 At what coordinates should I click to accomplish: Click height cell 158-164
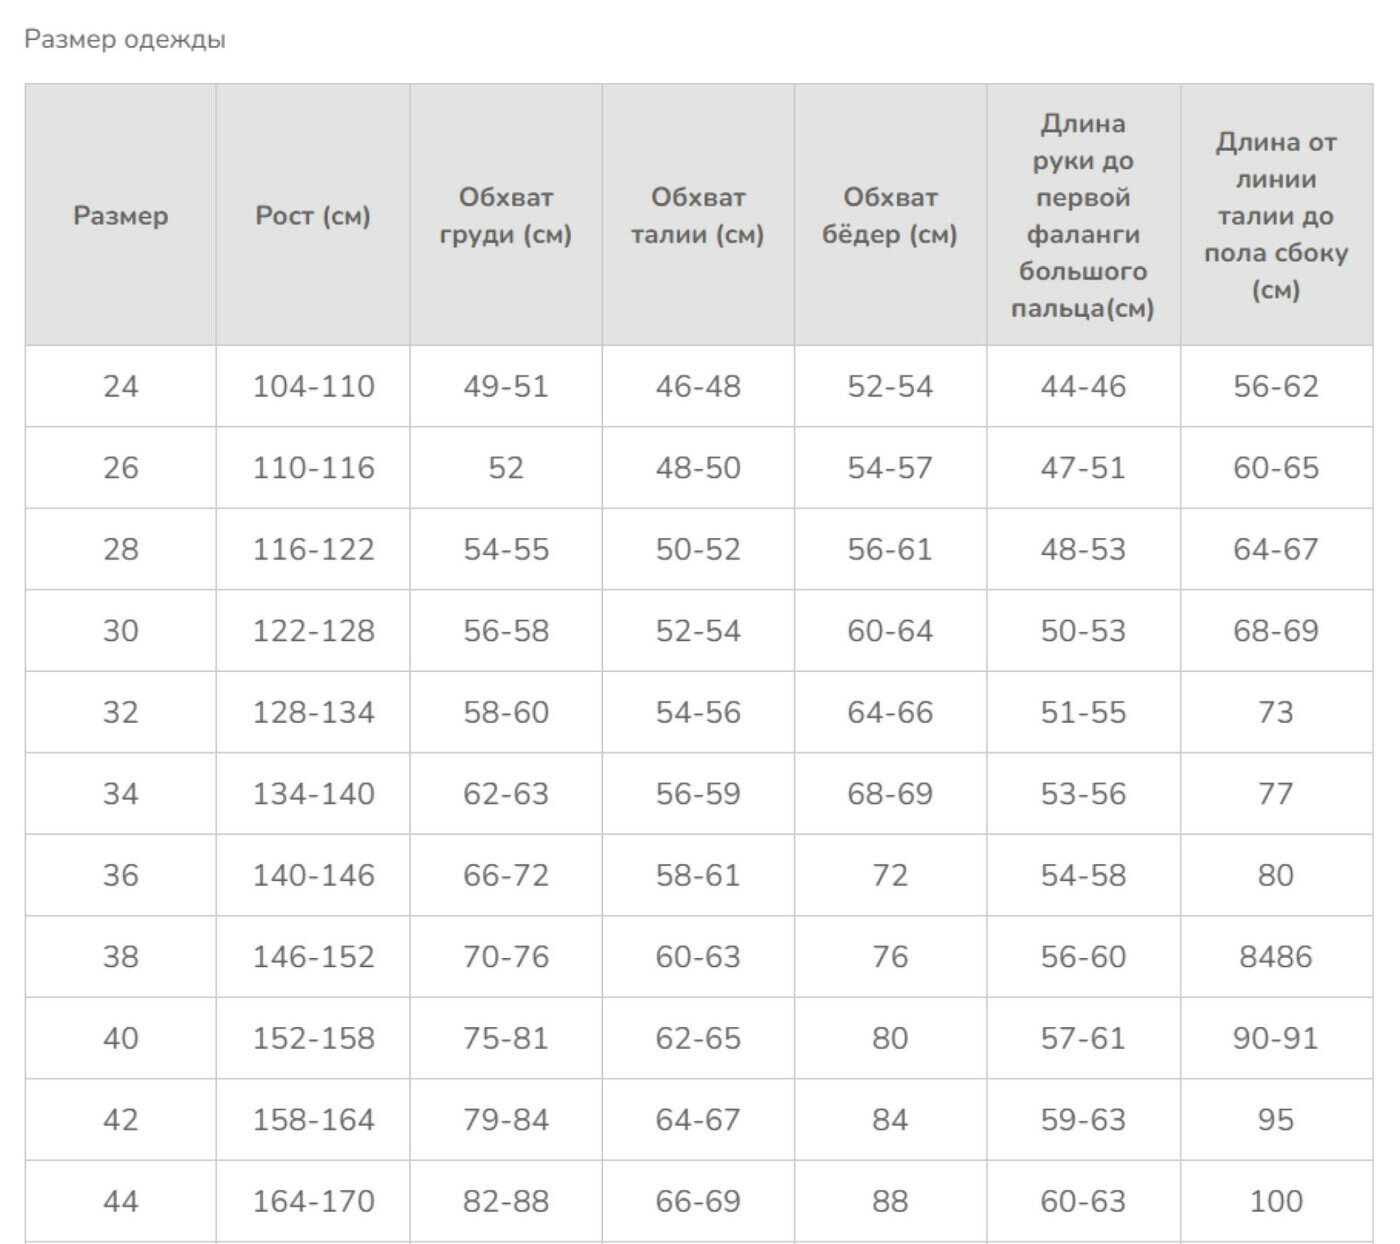tap(313, 1120)
